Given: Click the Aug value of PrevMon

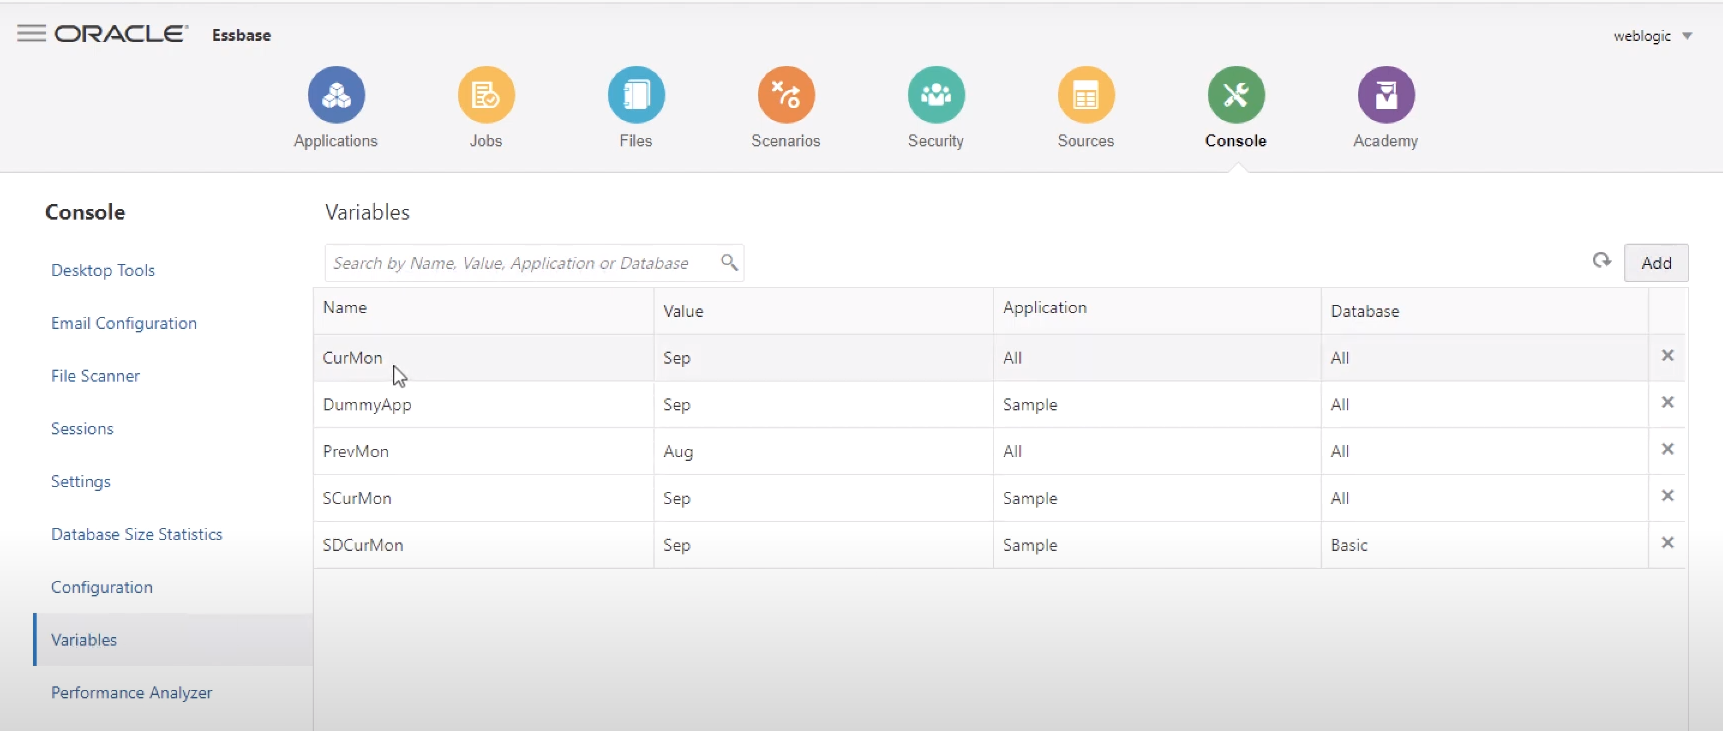Looking at the screenshot, I should [678, 452].
